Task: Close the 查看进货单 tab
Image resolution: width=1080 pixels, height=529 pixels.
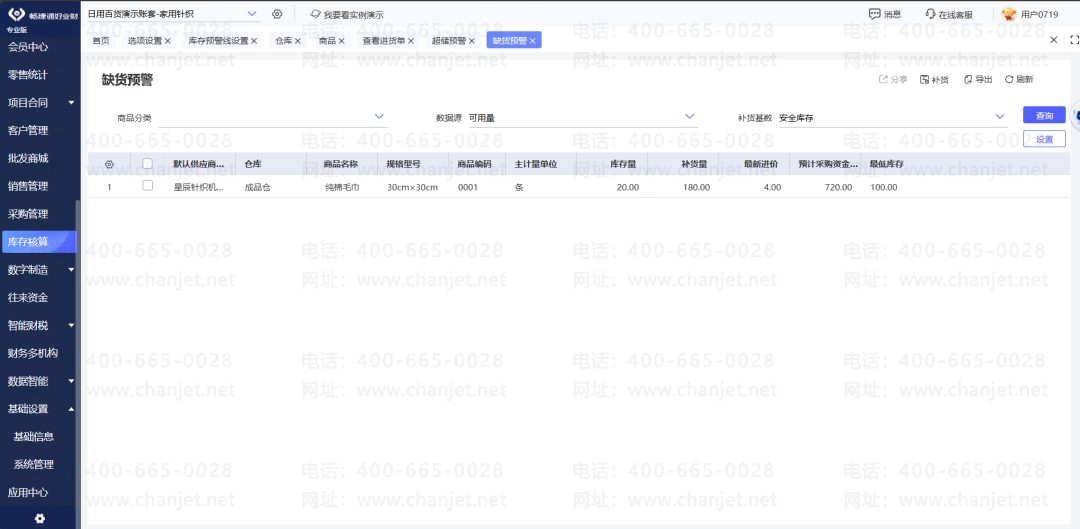Action: click(411, 41)
